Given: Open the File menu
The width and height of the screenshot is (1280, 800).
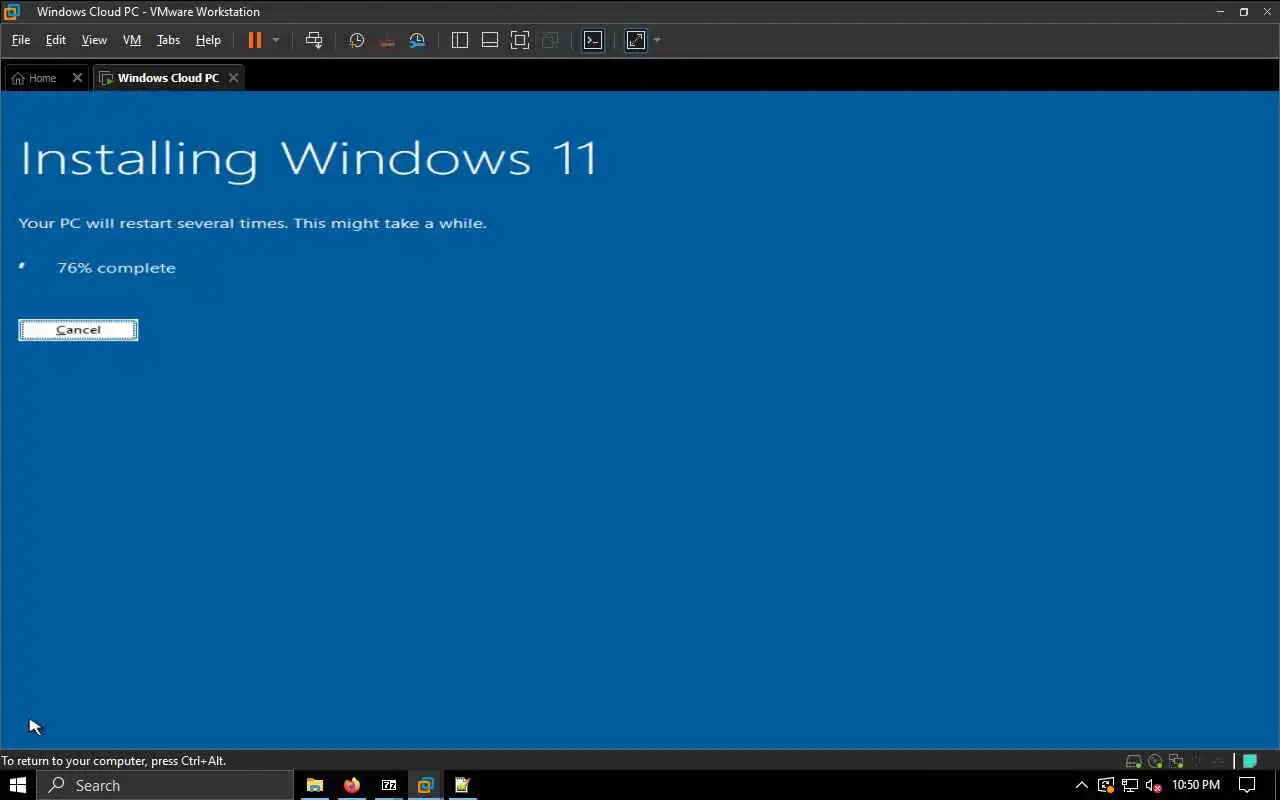Looking at the screenshot, I should tap(20, 40).
